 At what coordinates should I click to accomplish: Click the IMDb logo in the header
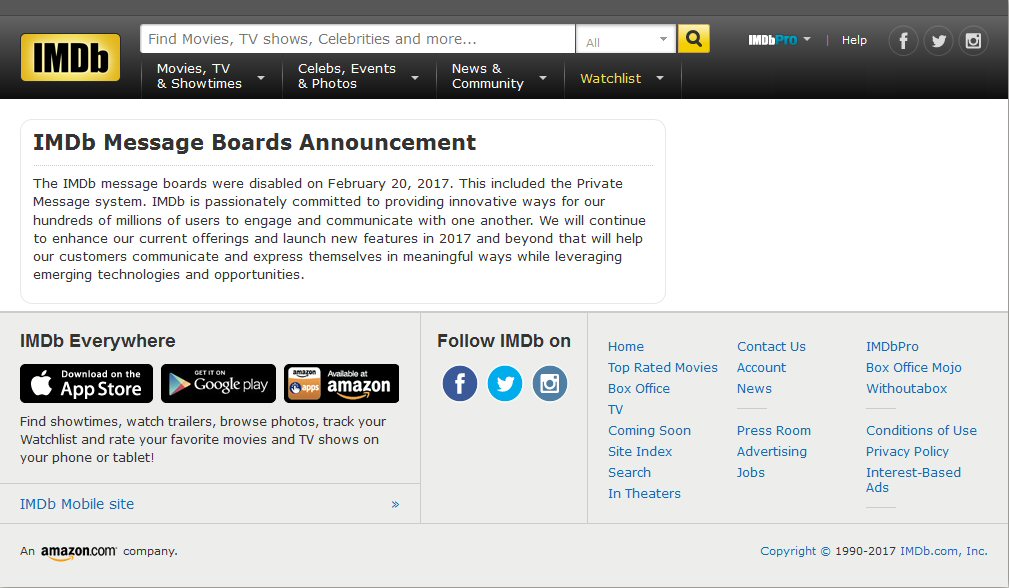point(70,58)
